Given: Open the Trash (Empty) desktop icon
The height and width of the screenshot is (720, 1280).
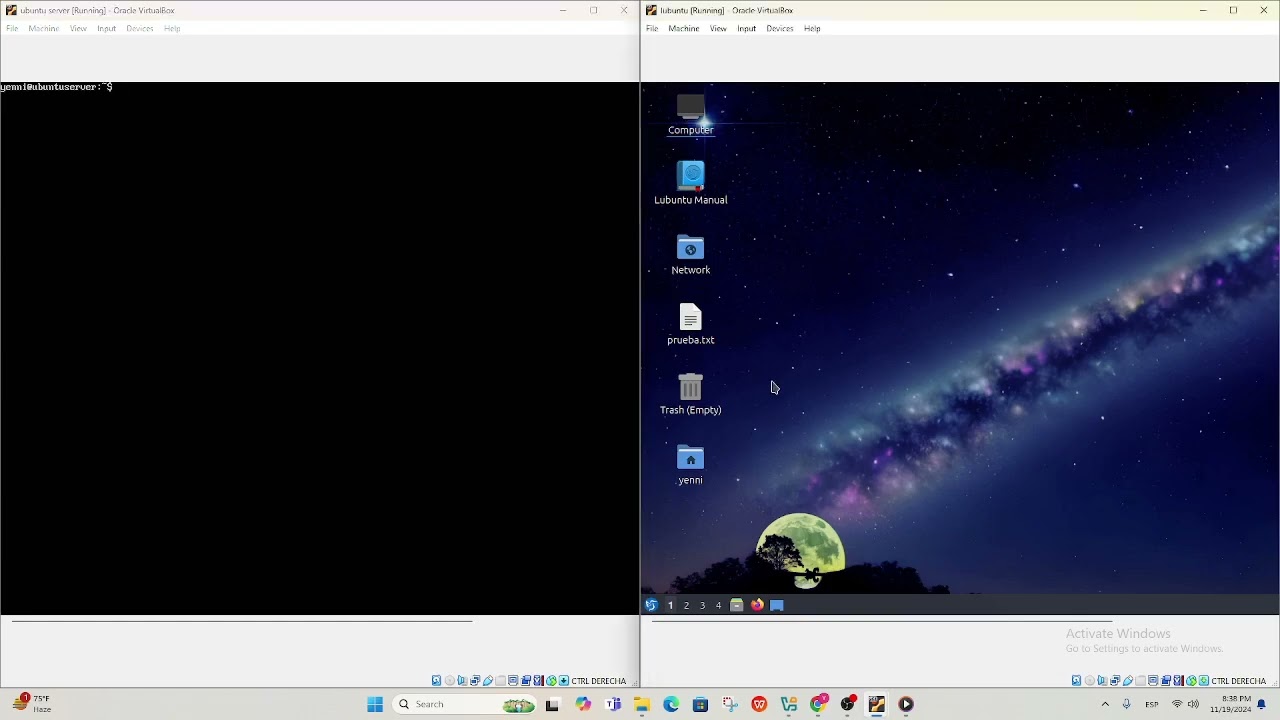Looking at the screenshot, I should click(x=691, y=394).
